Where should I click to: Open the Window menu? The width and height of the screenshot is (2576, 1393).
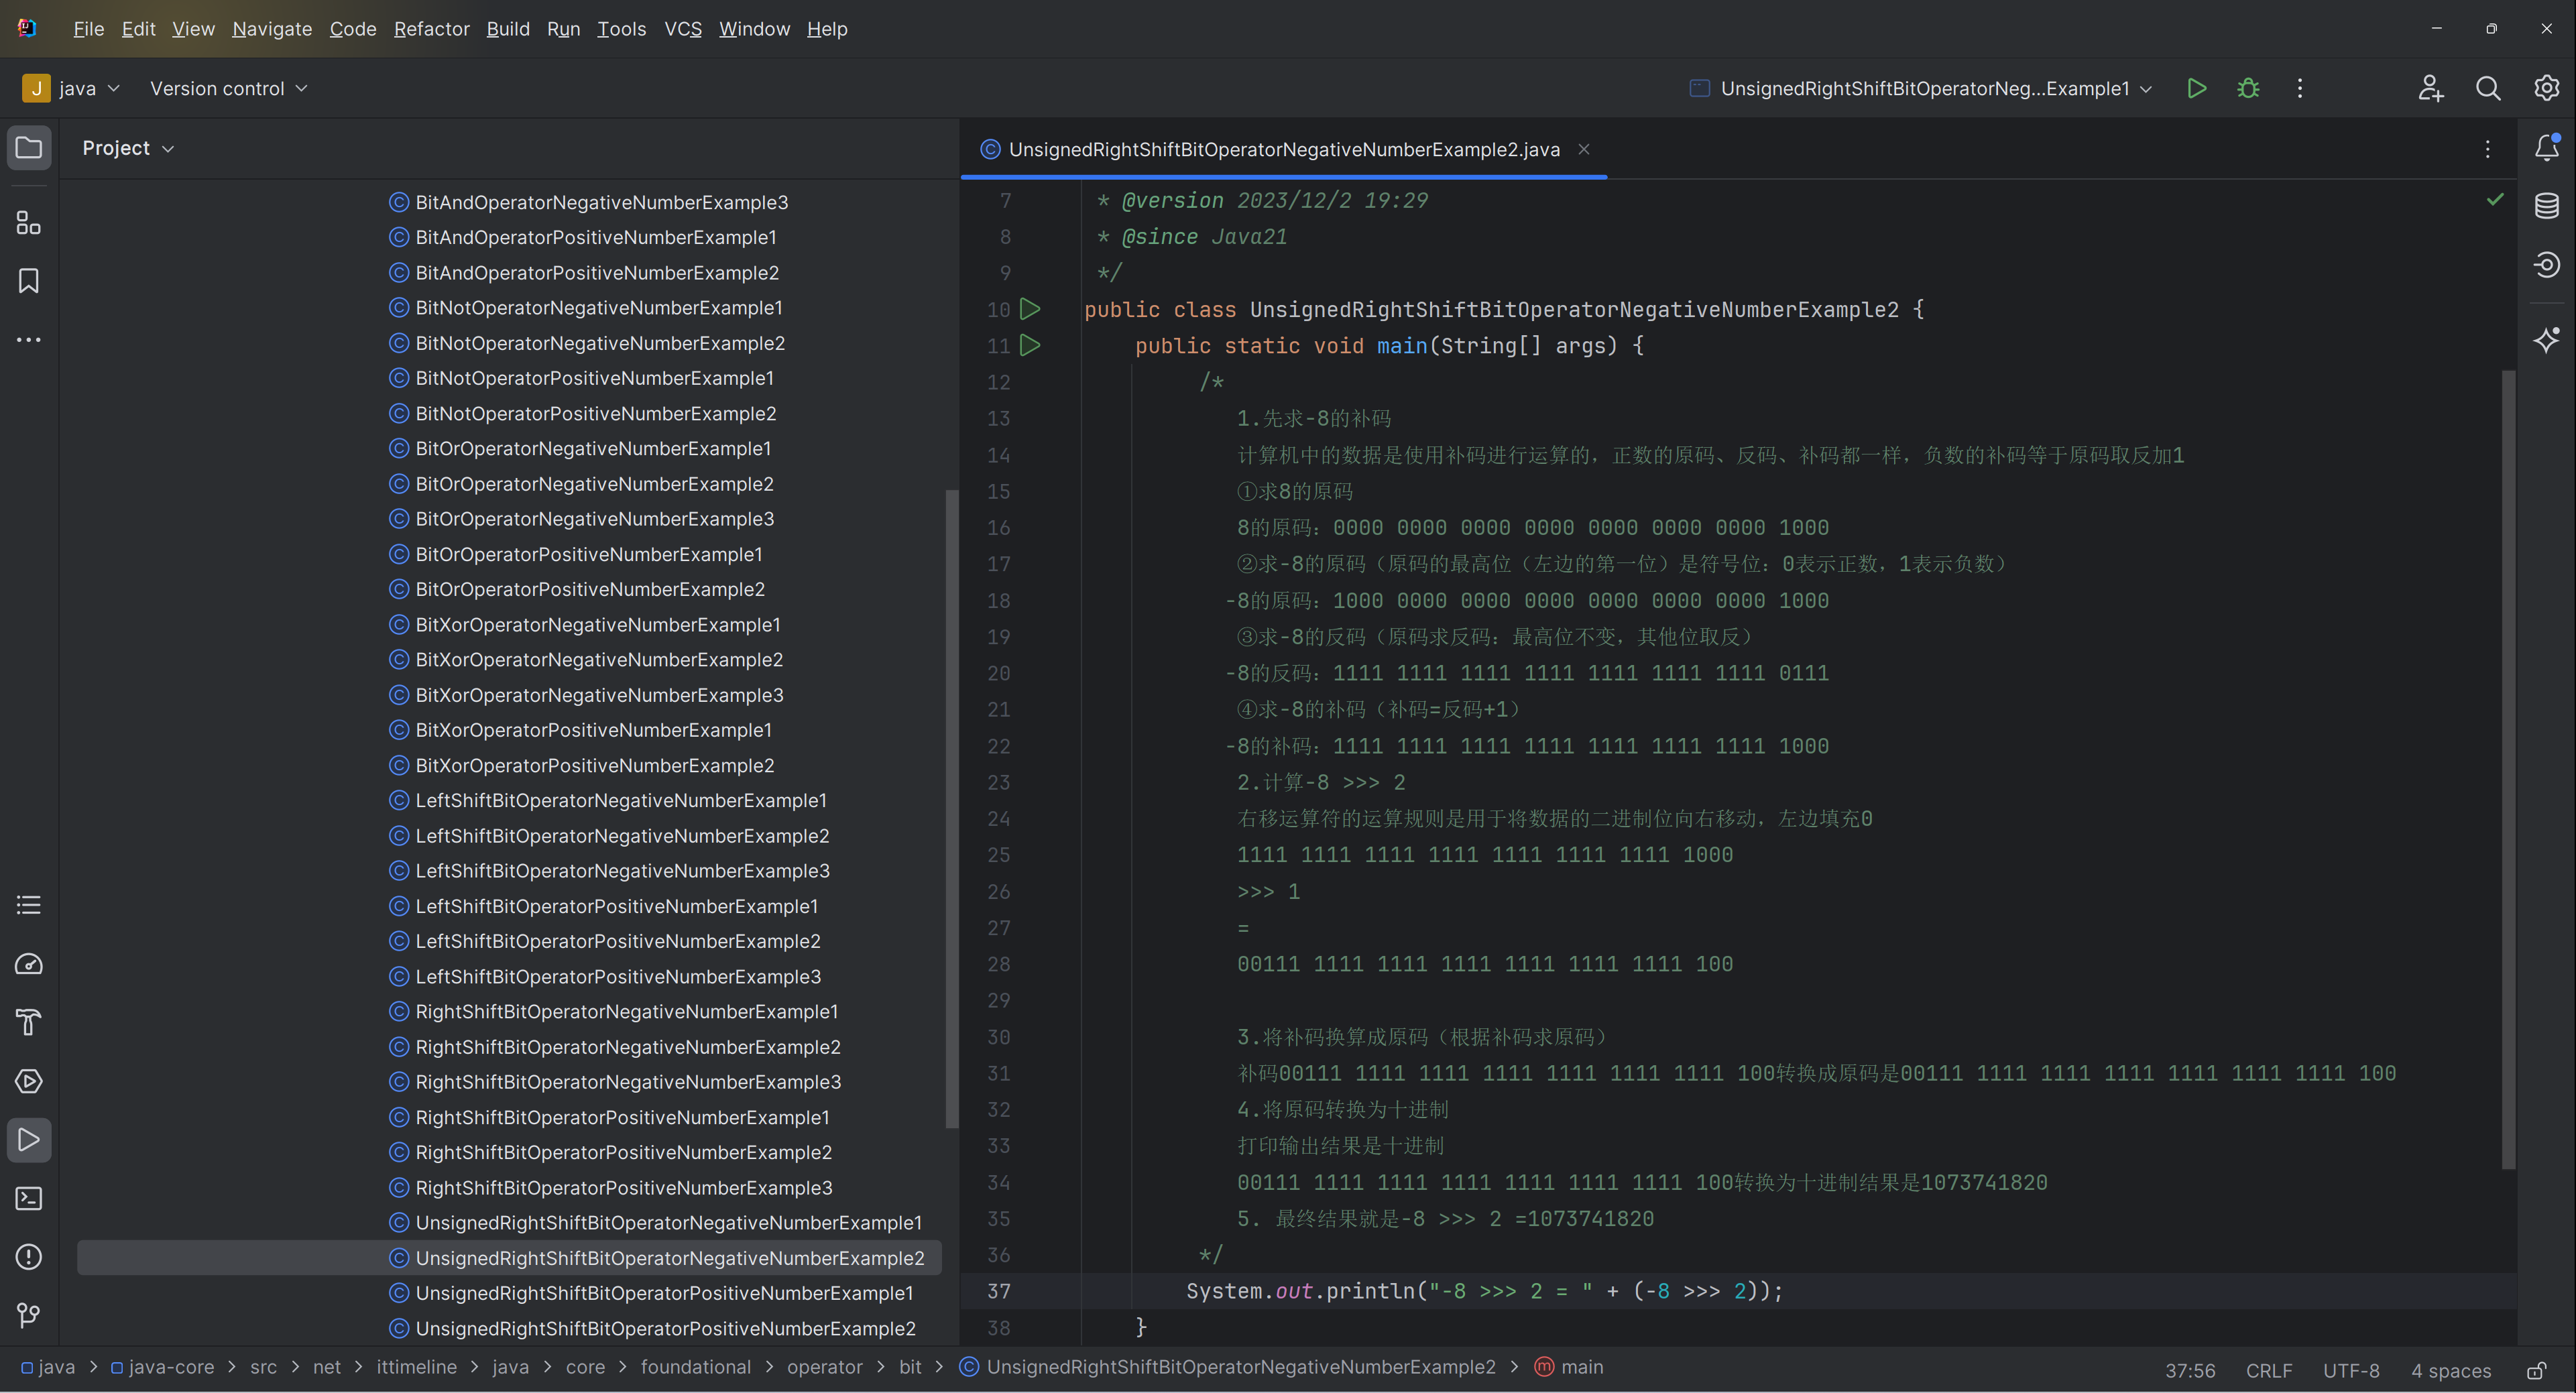tap(754, 29)
